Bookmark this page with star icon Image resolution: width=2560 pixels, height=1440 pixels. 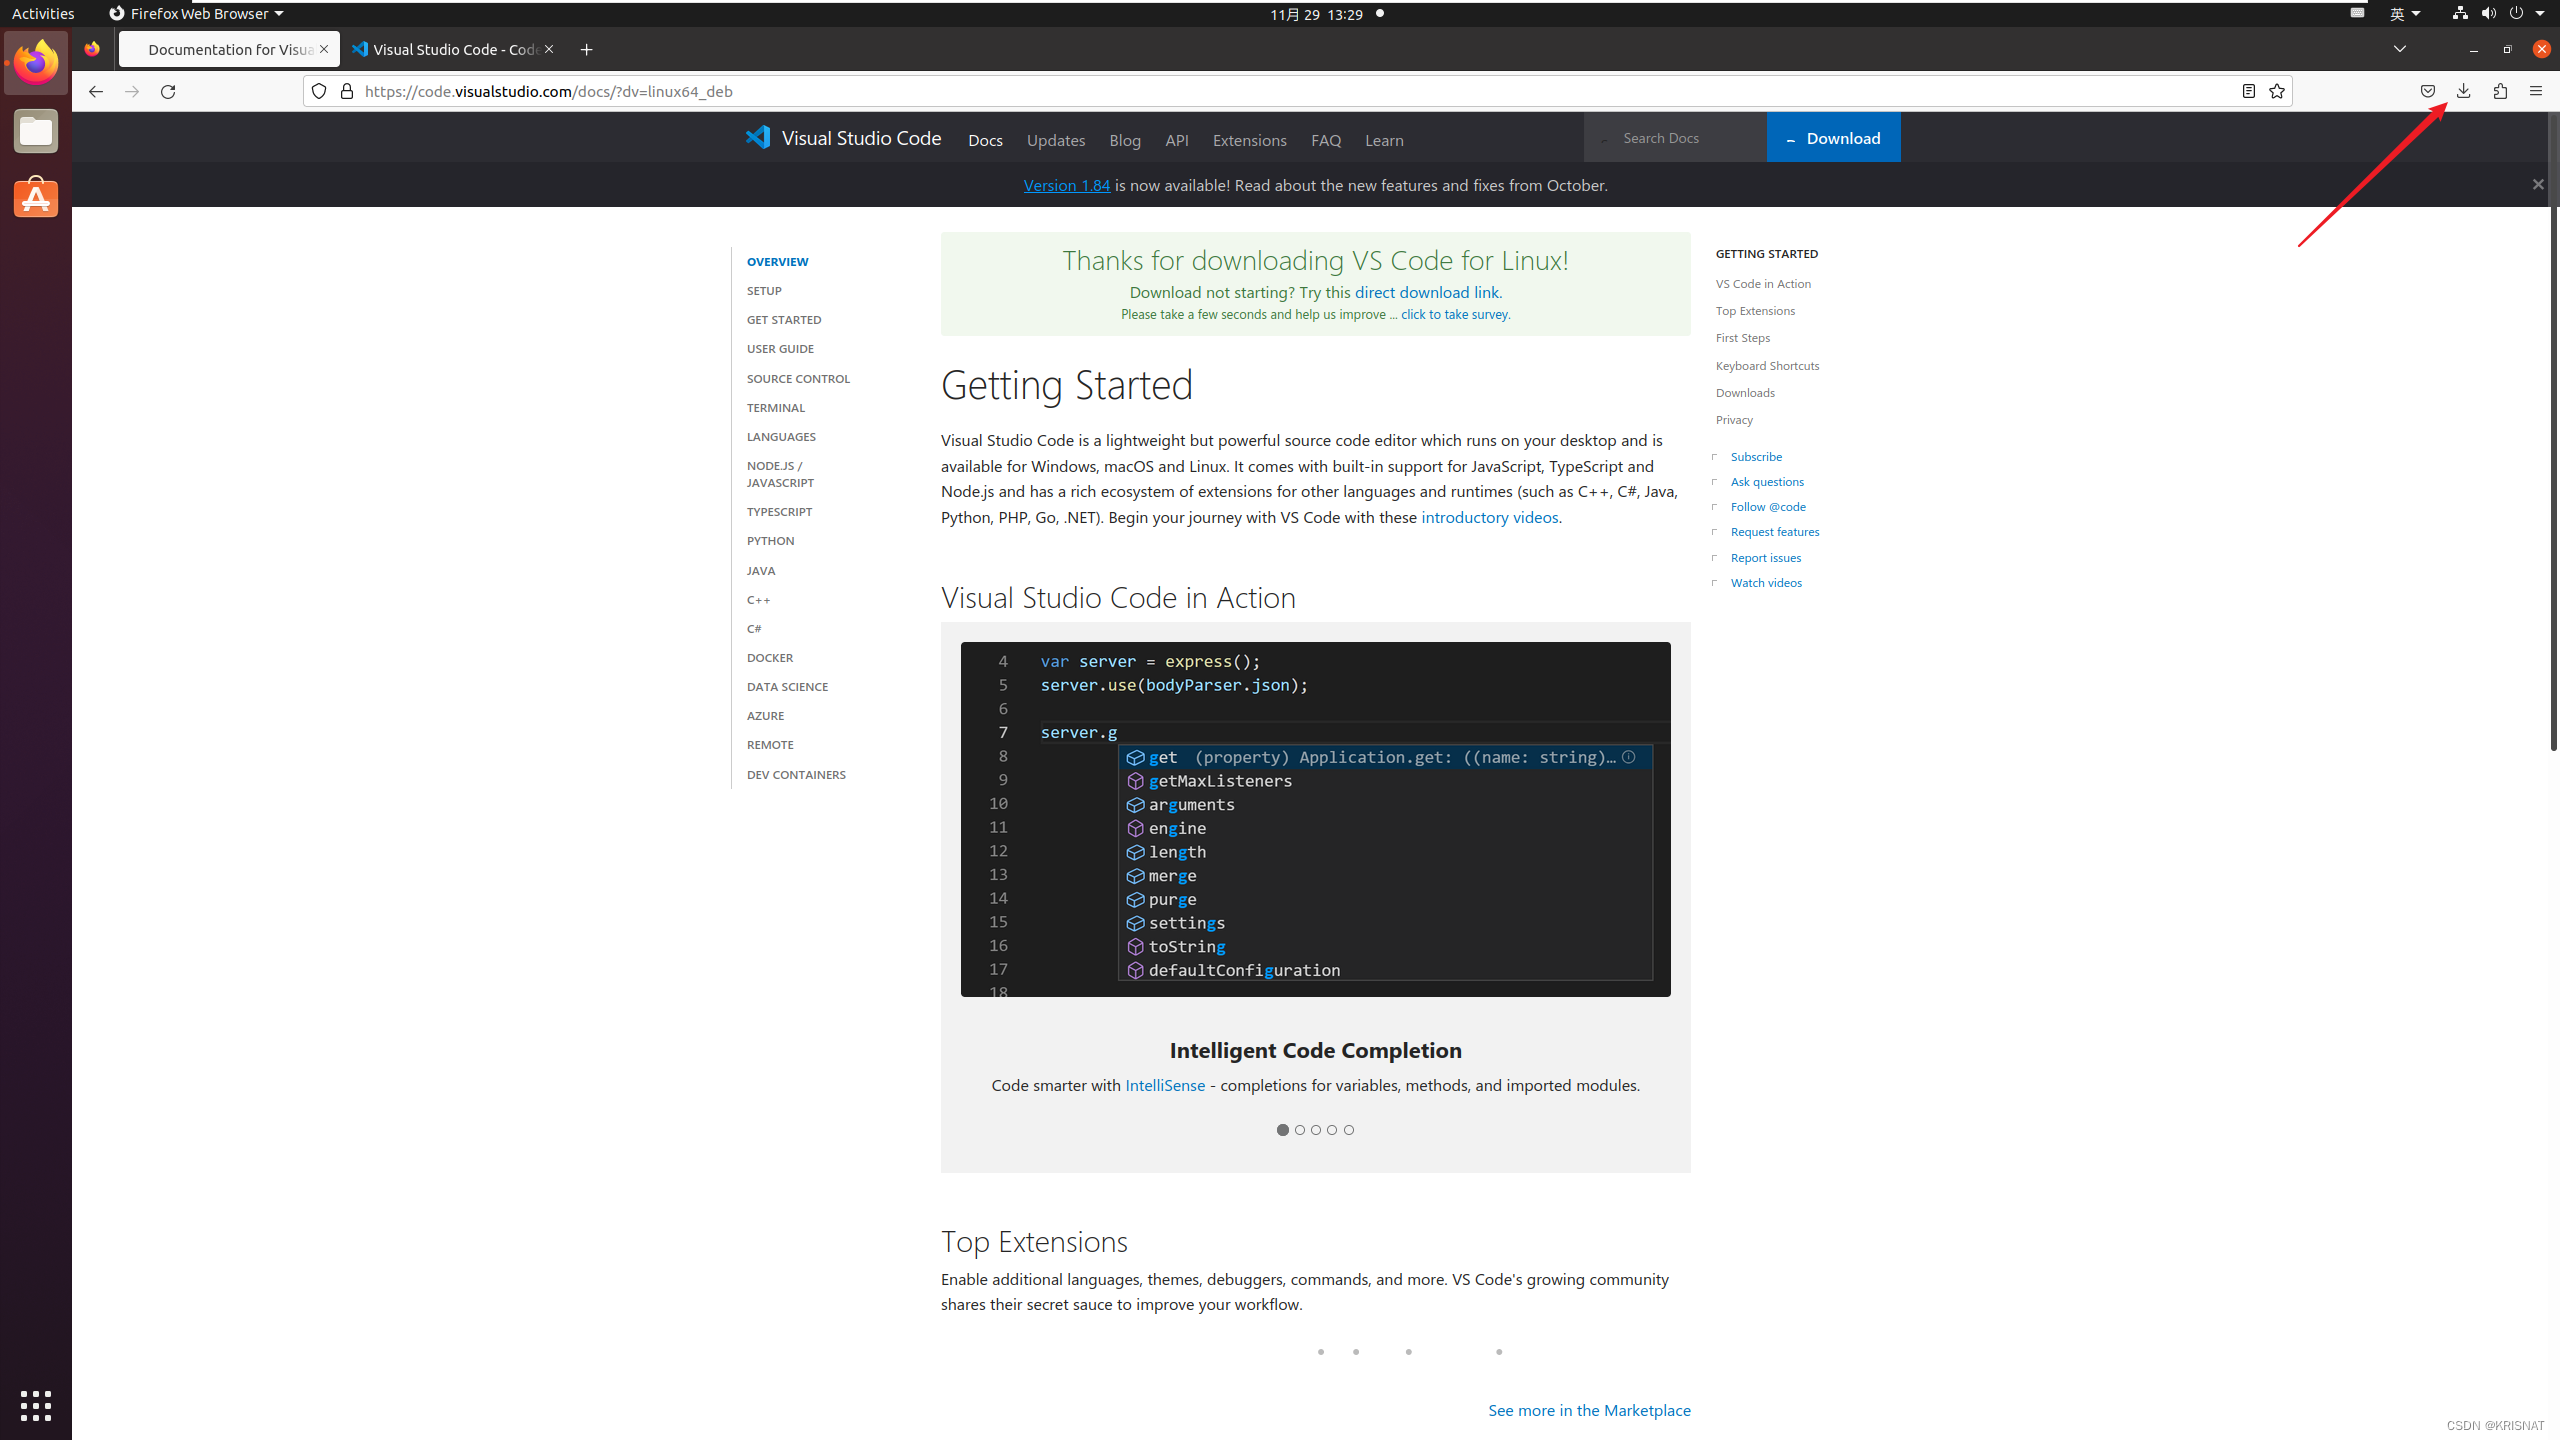[2277, 91]
